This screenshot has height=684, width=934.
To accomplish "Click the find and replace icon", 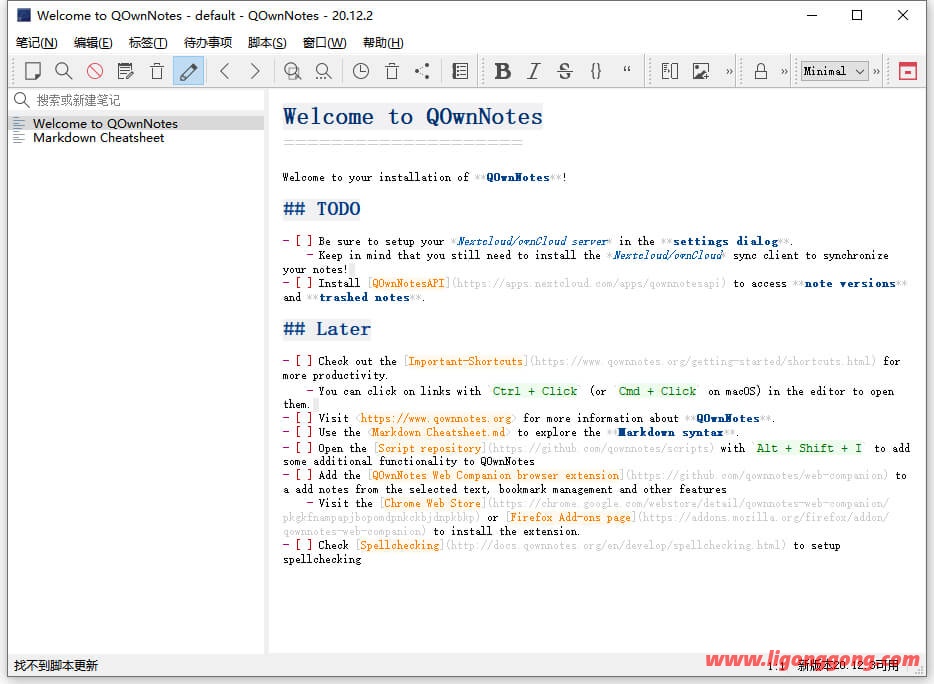I will click(323, 71).
